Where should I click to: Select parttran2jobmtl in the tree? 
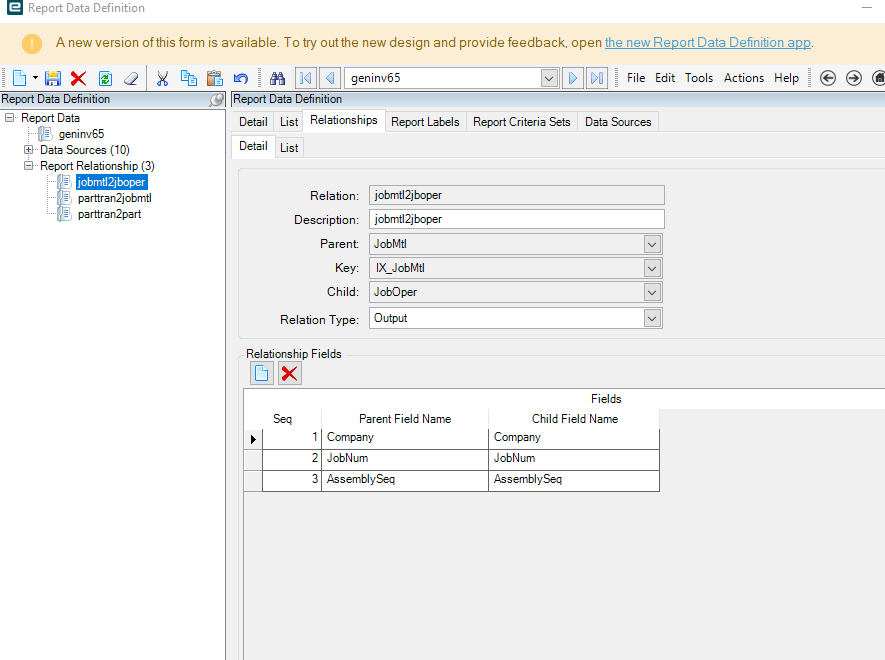tap(114, 198)
